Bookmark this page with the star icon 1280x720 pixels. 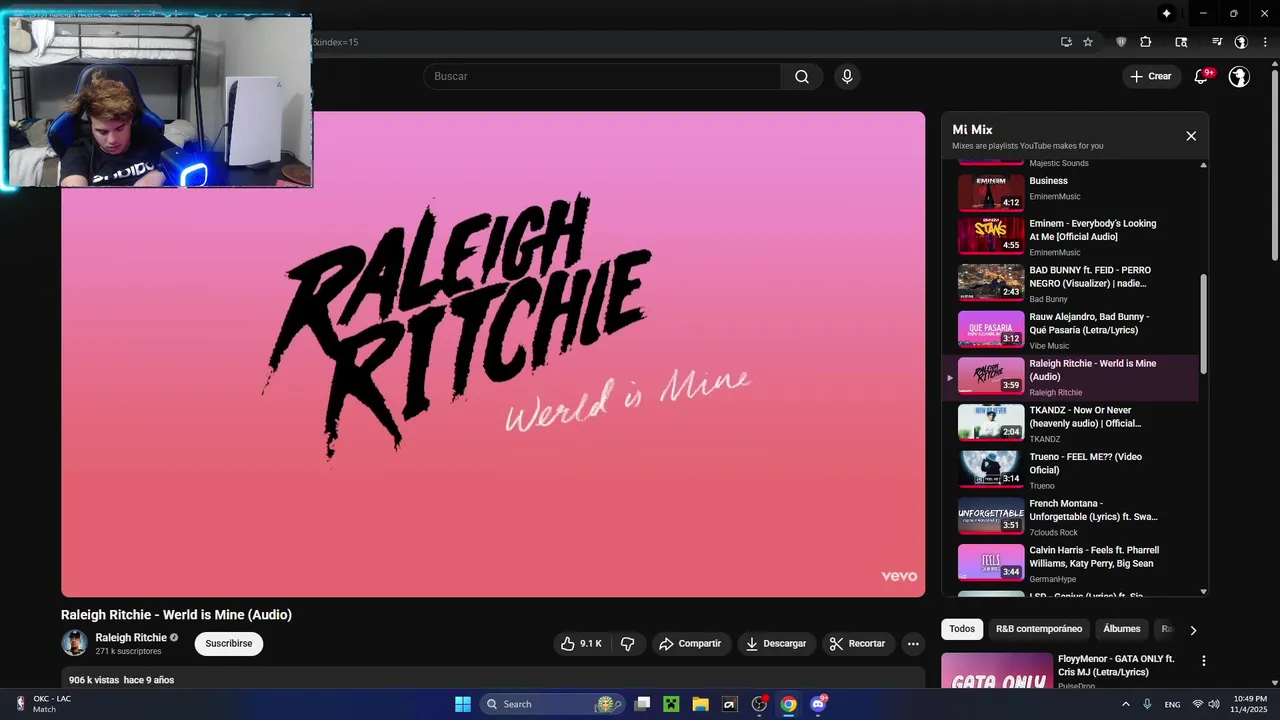1088,42
